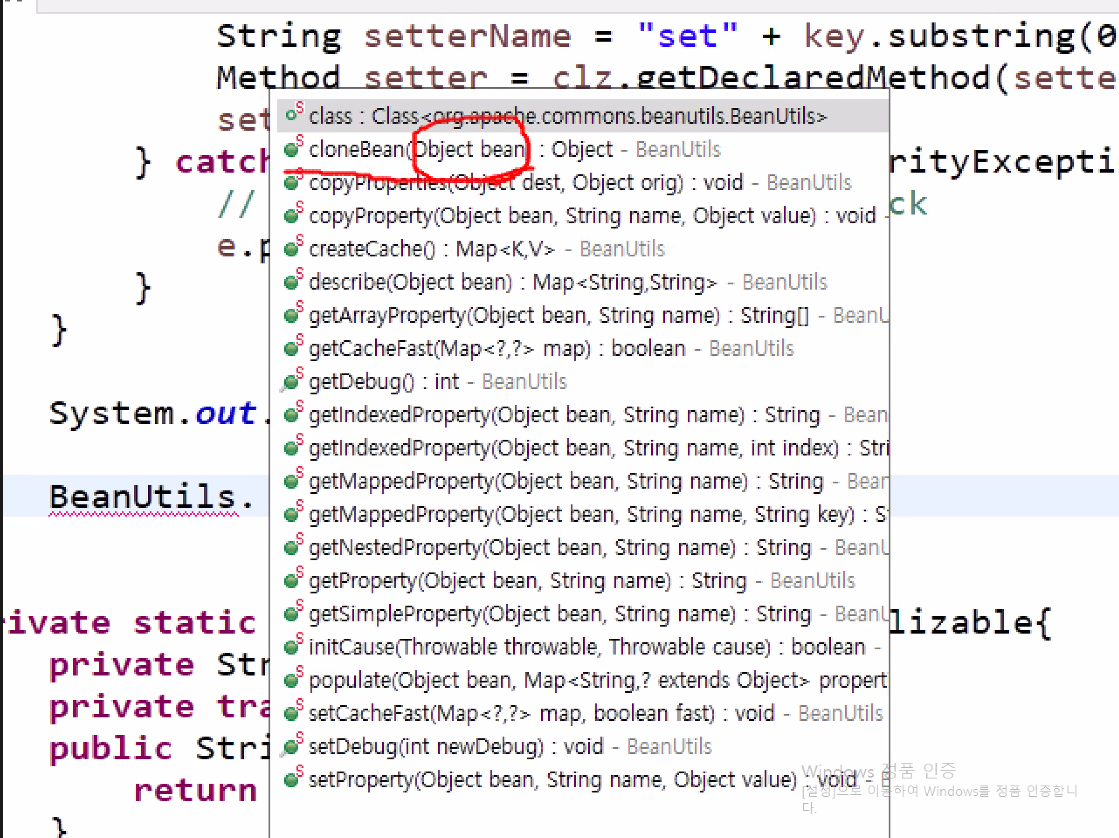This screenshot has height=838, width=1119.
Task: Choose getMappedProperty(Object bean, String name) : String
Action: [582, 480]
